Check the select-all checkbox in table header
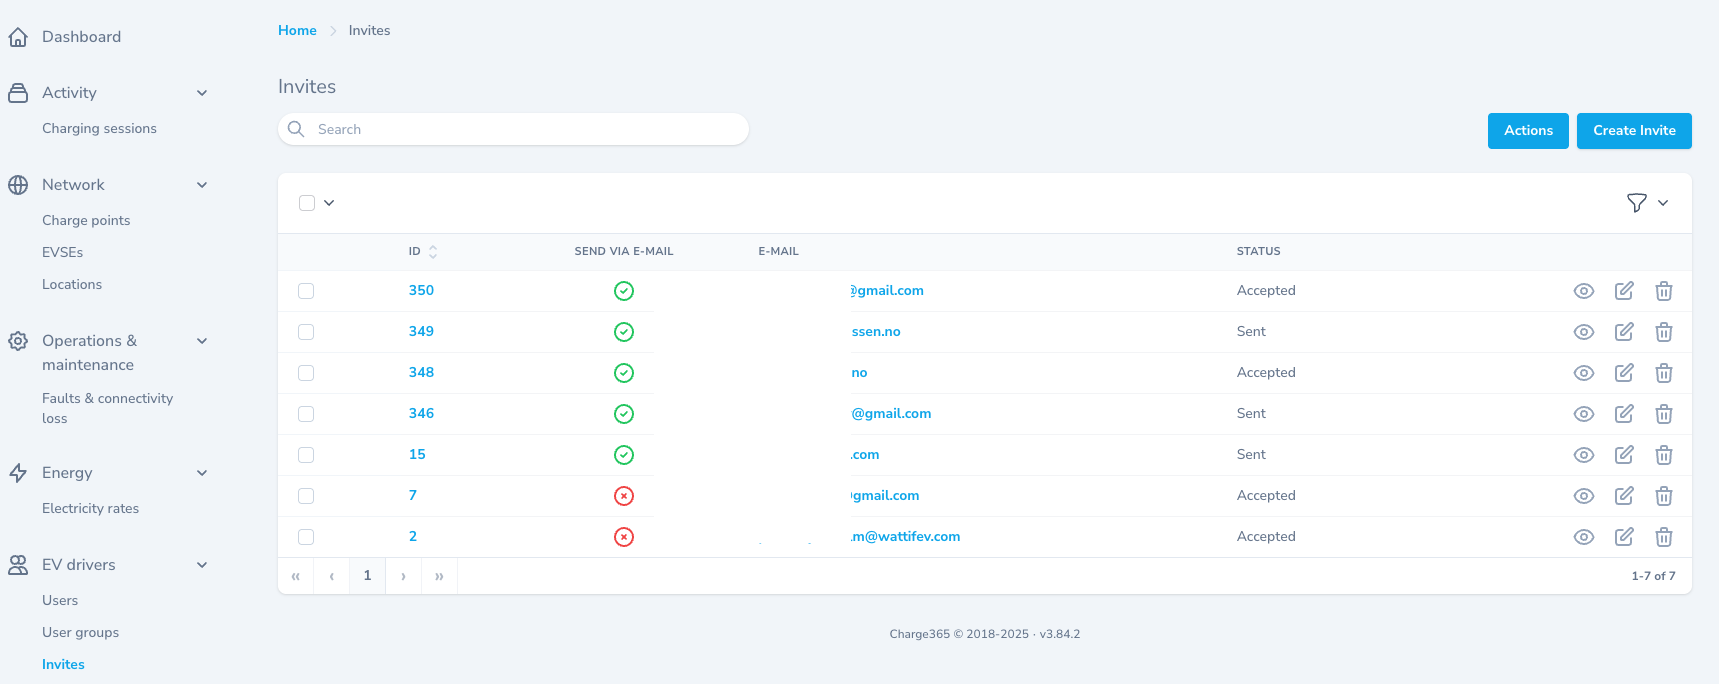1719x684 pixels. (x=307, y=203)
